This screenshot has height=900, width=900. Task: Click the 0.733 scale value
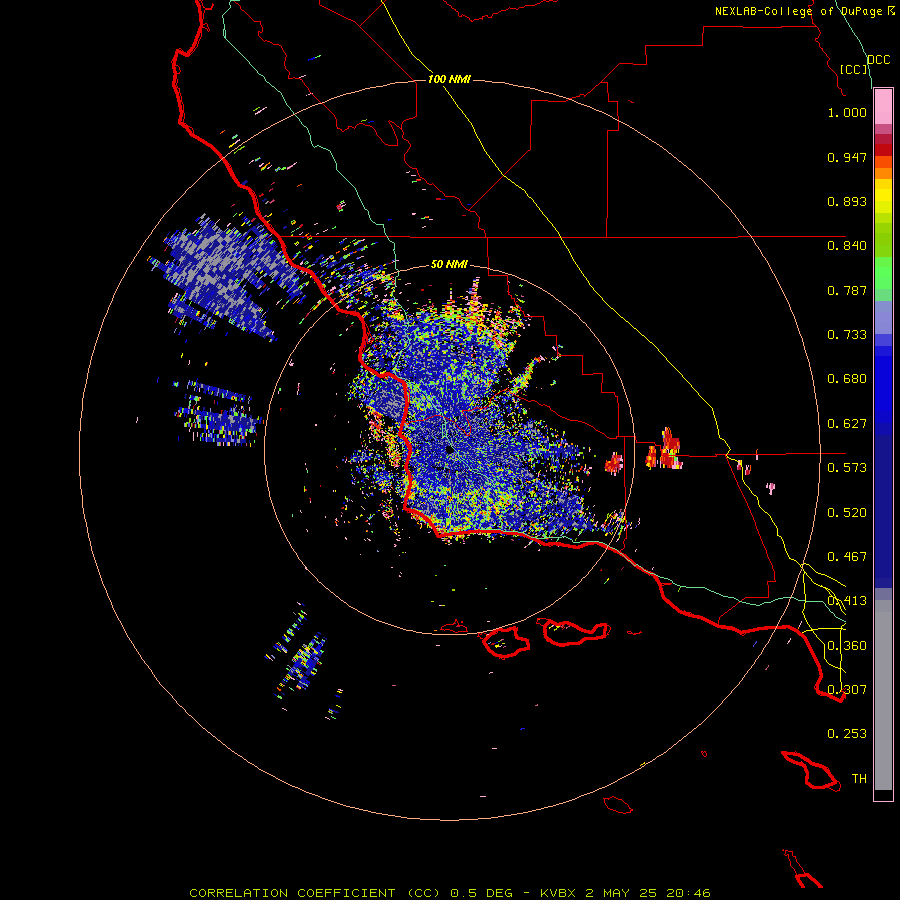point(847,335)
